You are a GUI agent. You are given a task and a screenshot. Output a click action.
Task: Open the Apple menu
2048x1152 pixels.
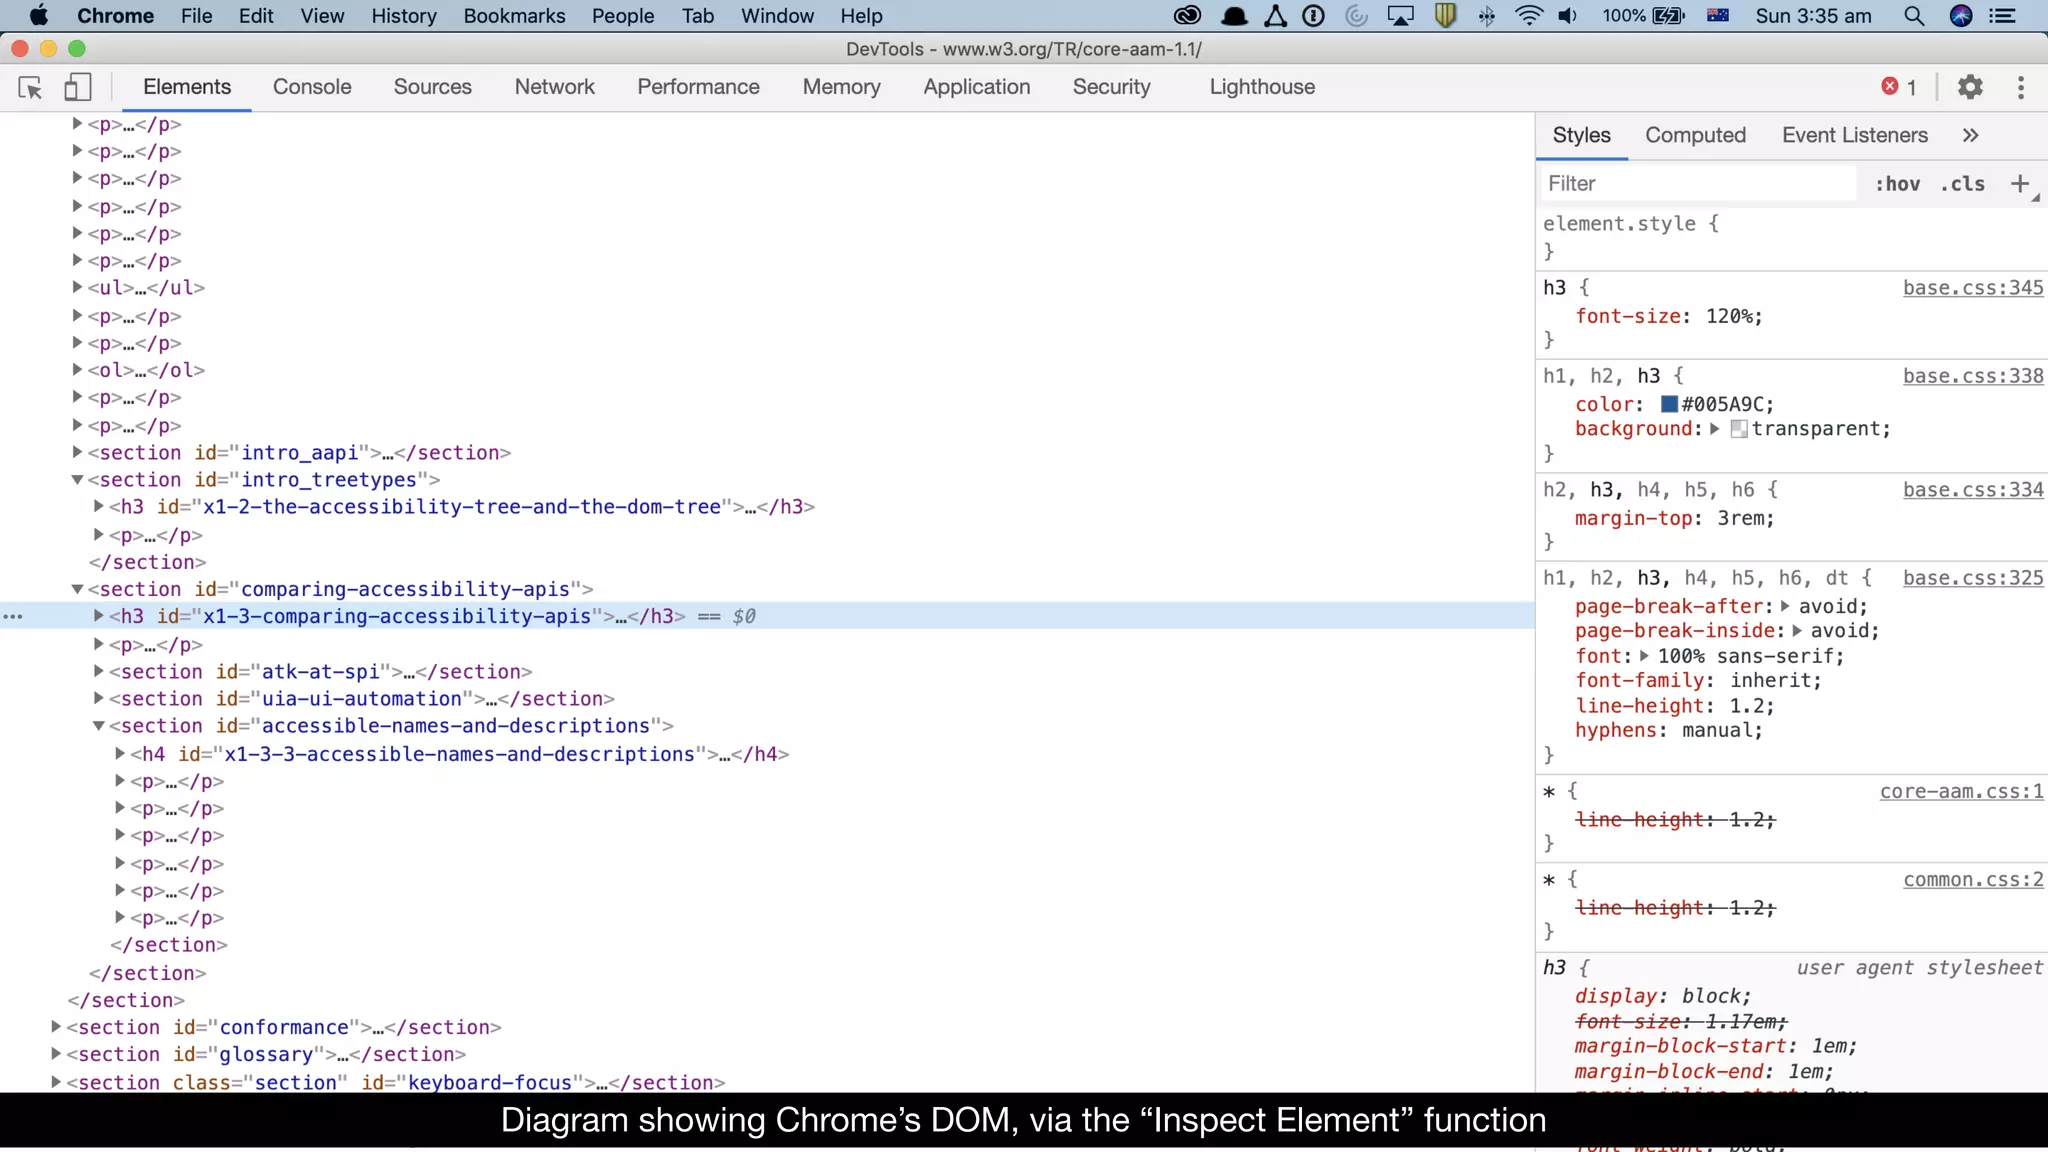coord(38,15)
